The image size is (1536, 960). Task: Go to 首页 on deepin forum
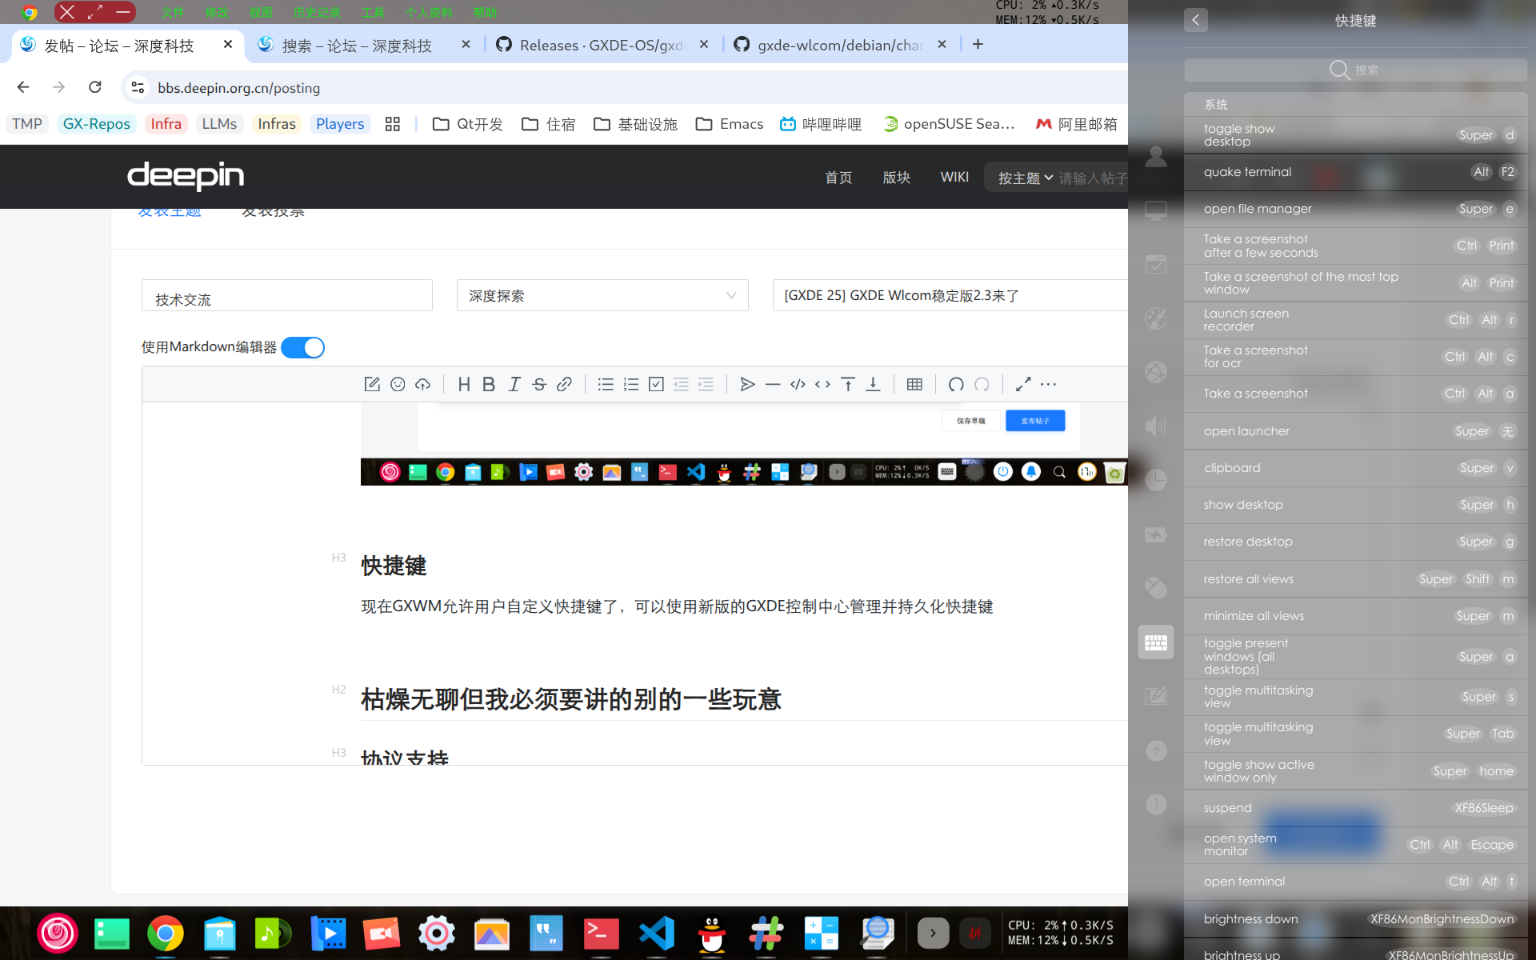[838, 177]
